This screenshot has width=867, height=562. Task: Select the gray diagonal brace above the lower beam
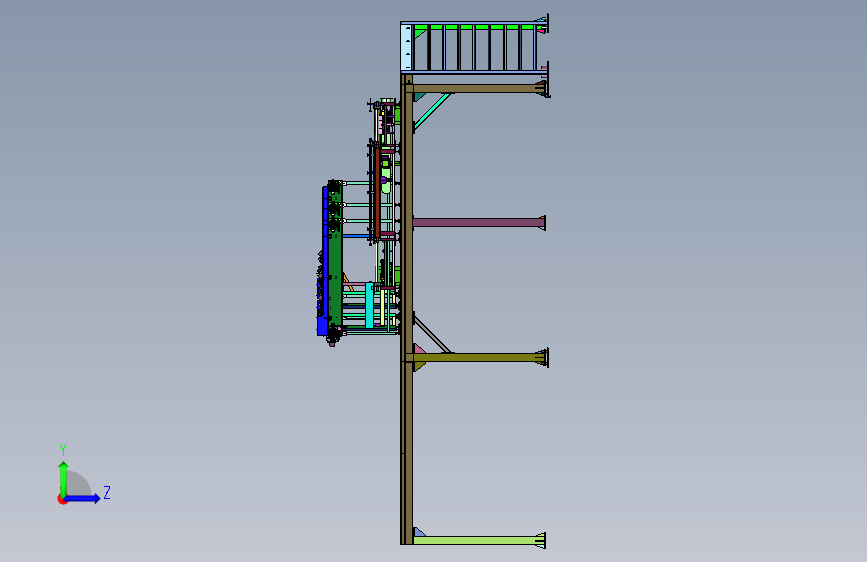click(x=432, y=334)
